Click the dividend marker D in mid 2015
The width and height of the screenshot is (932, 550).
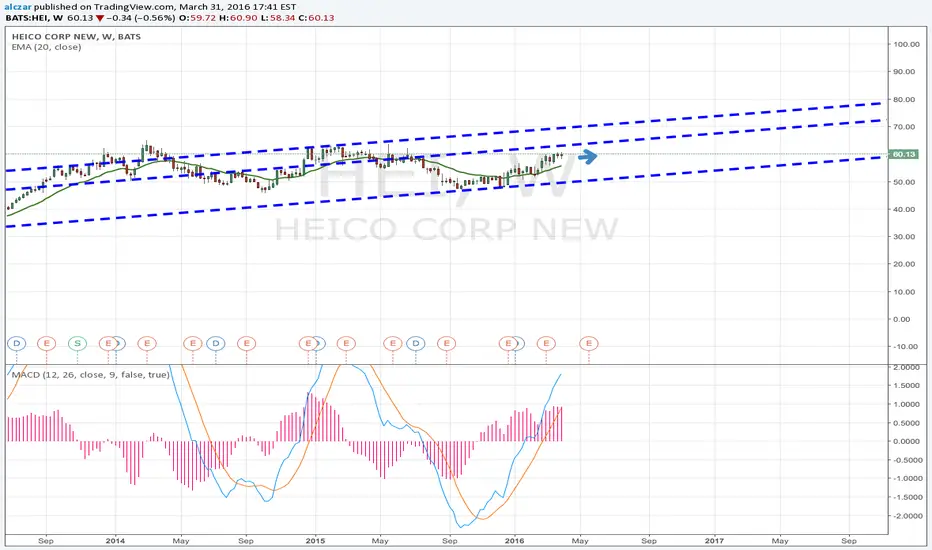(415, 343)
